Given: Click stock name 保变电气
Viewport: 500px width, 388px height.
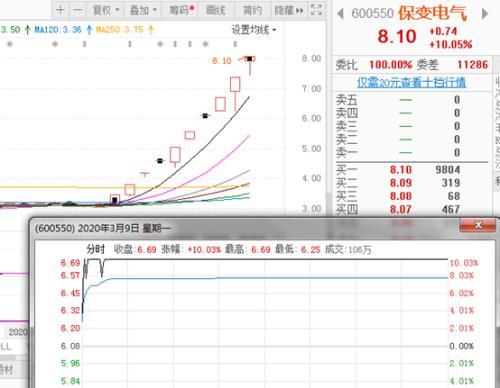Looking at the screenshot, I should click(x=432, y=13).
